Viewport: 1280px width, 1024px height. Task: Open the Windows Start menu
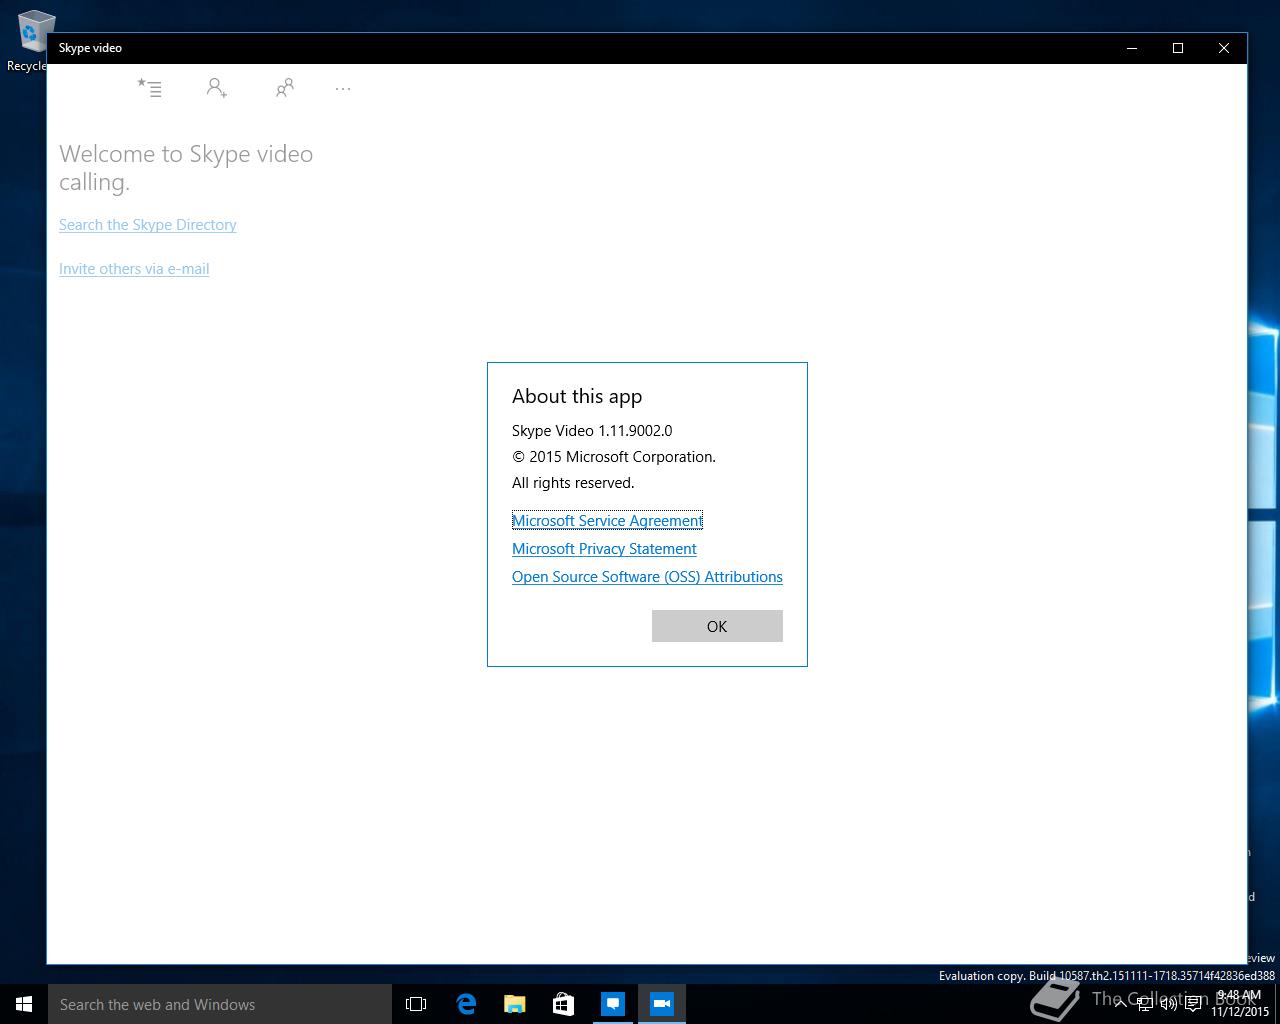point(24,1004)
